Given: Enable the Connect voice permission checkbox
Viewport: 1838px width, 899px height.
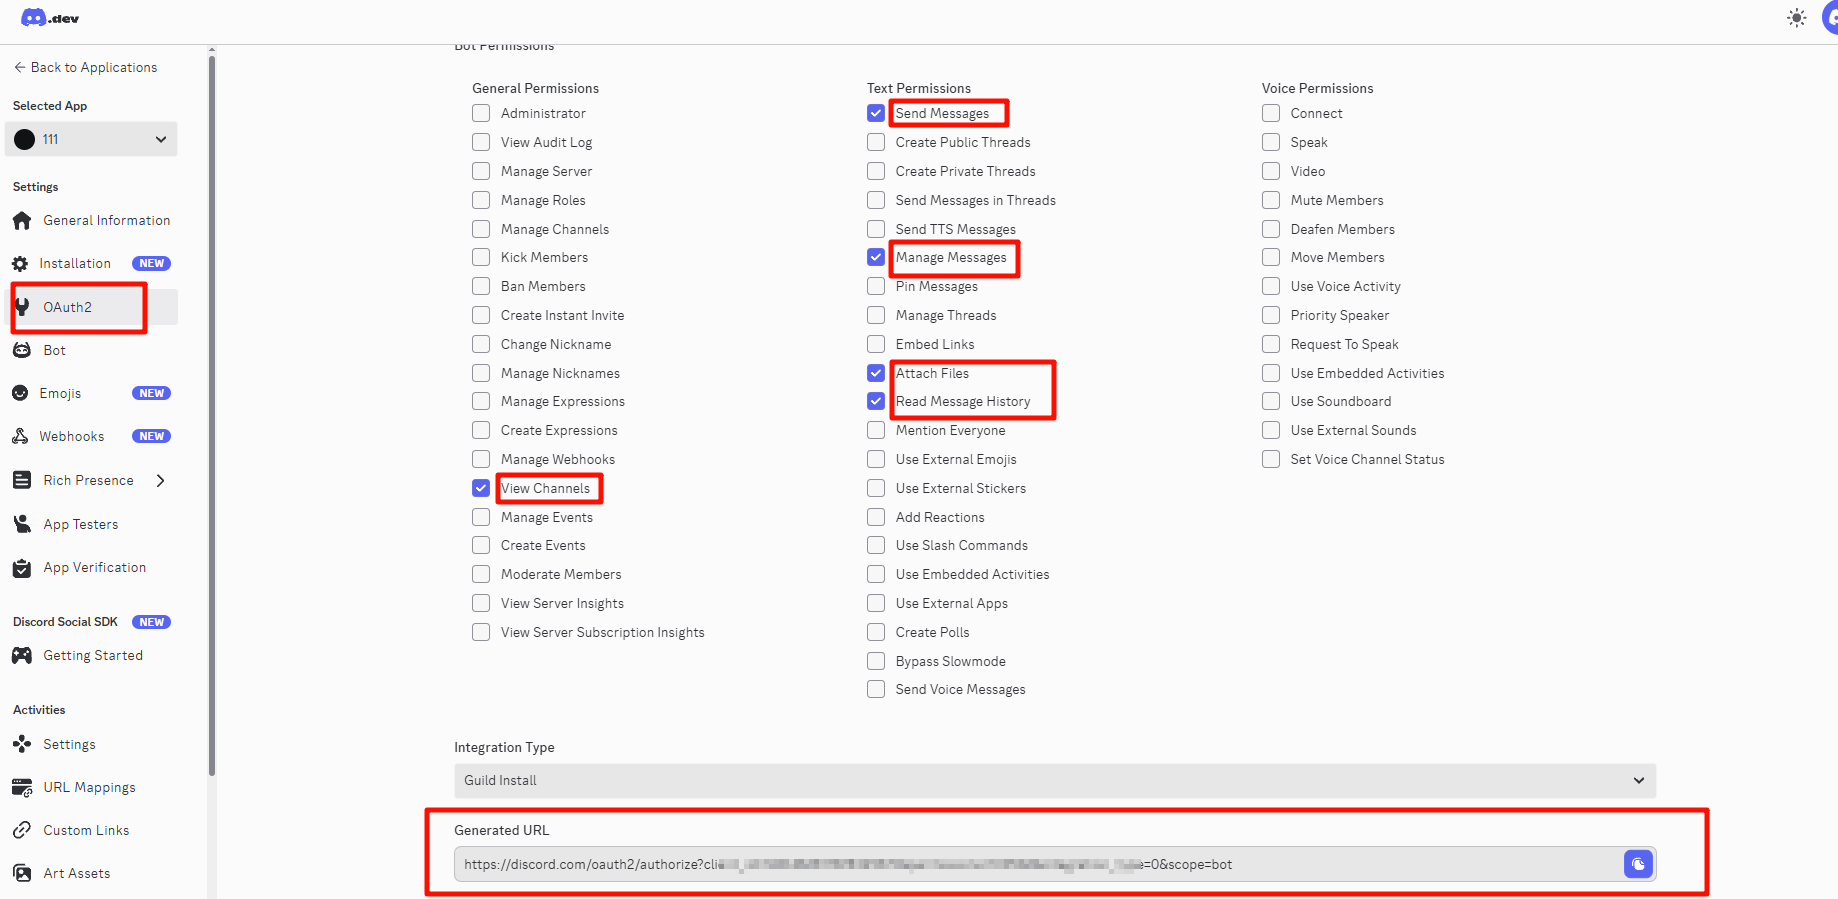Looking at the screenshot, I should click(1271, 113).
